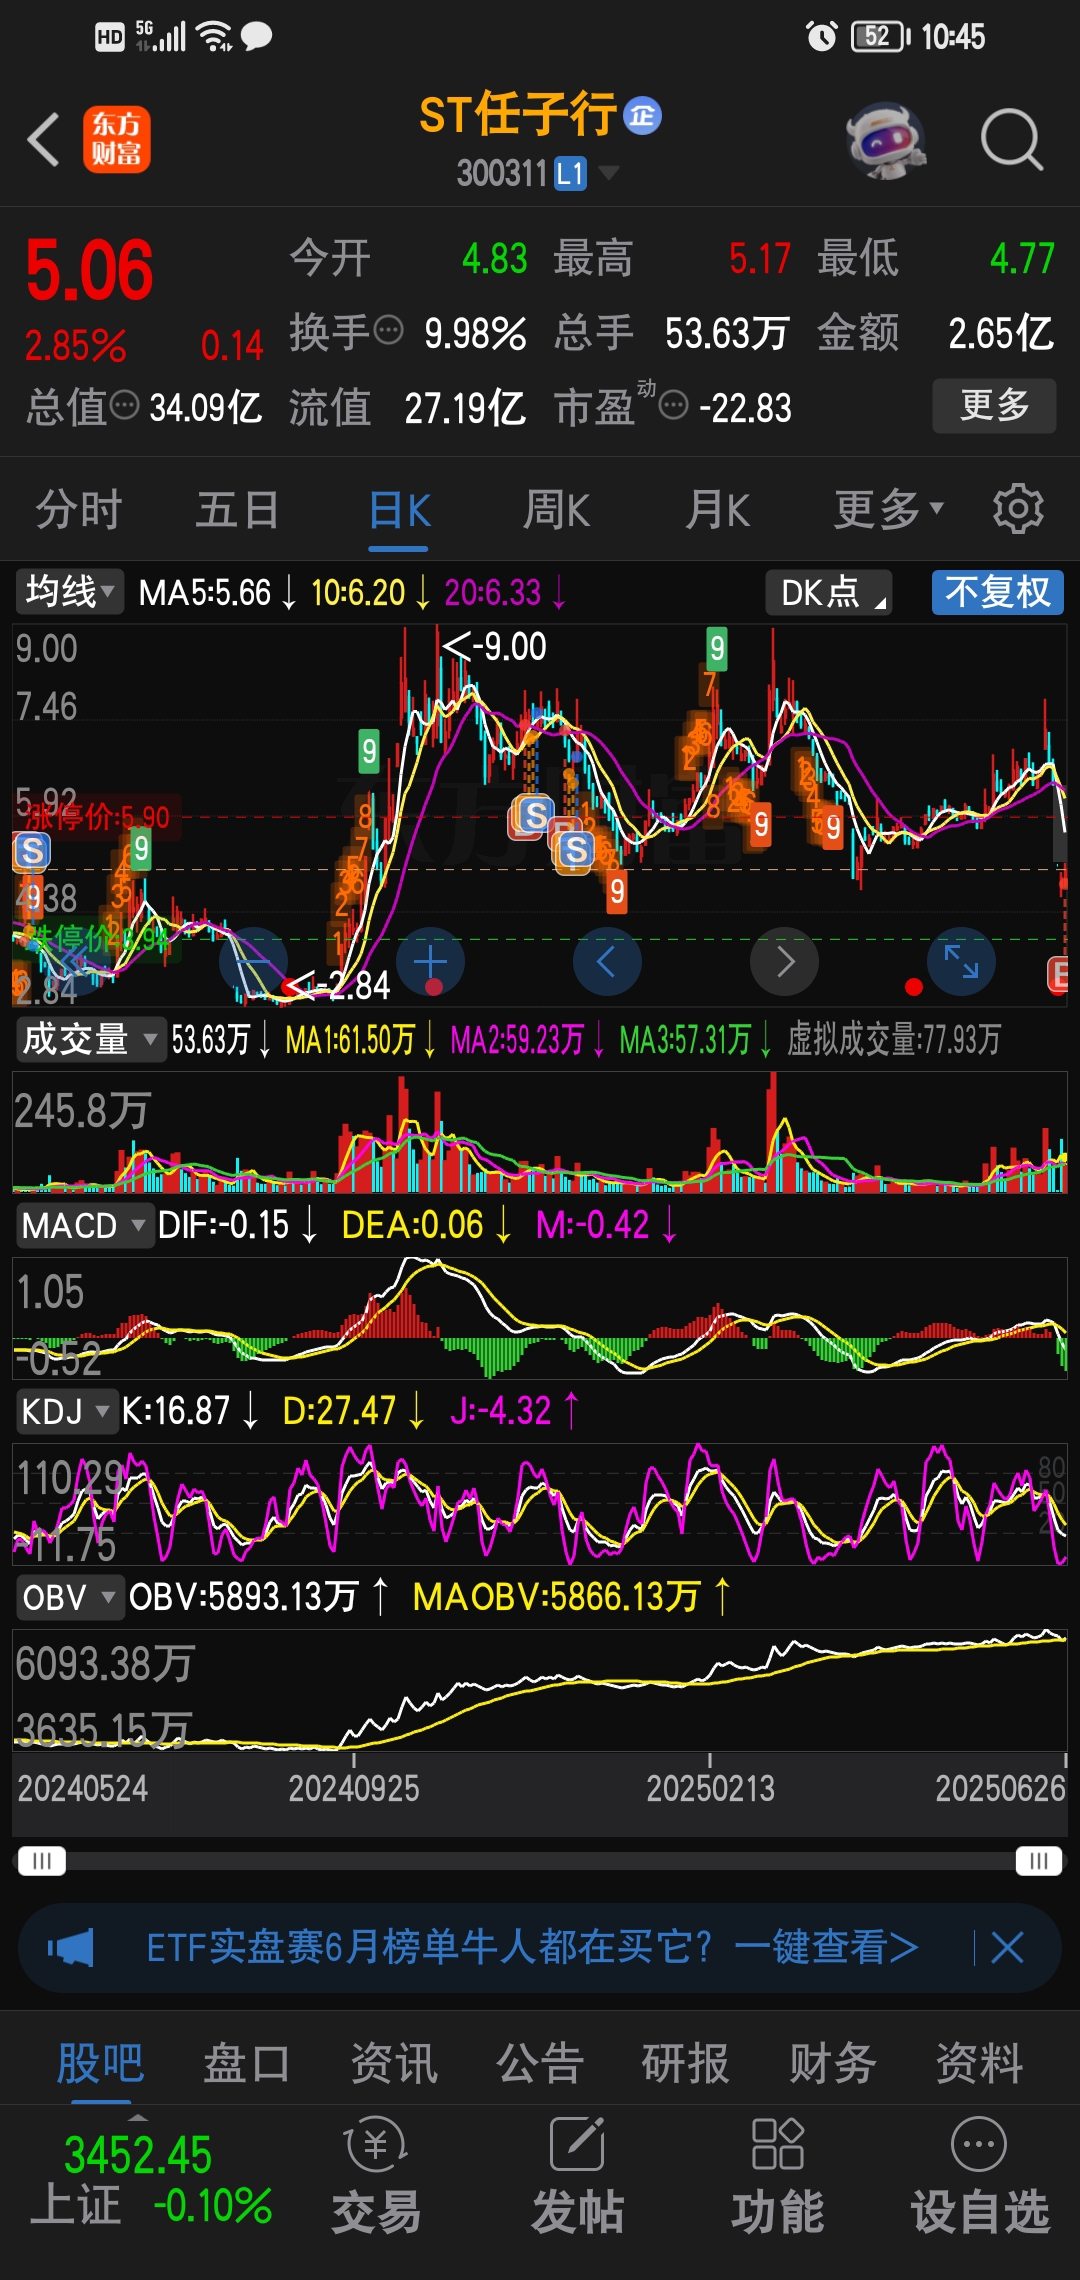The width and height of the screenshot is (1080, 2280).
Task: Expand the 更多 chart period dropdown
Action: click(889, 510)
